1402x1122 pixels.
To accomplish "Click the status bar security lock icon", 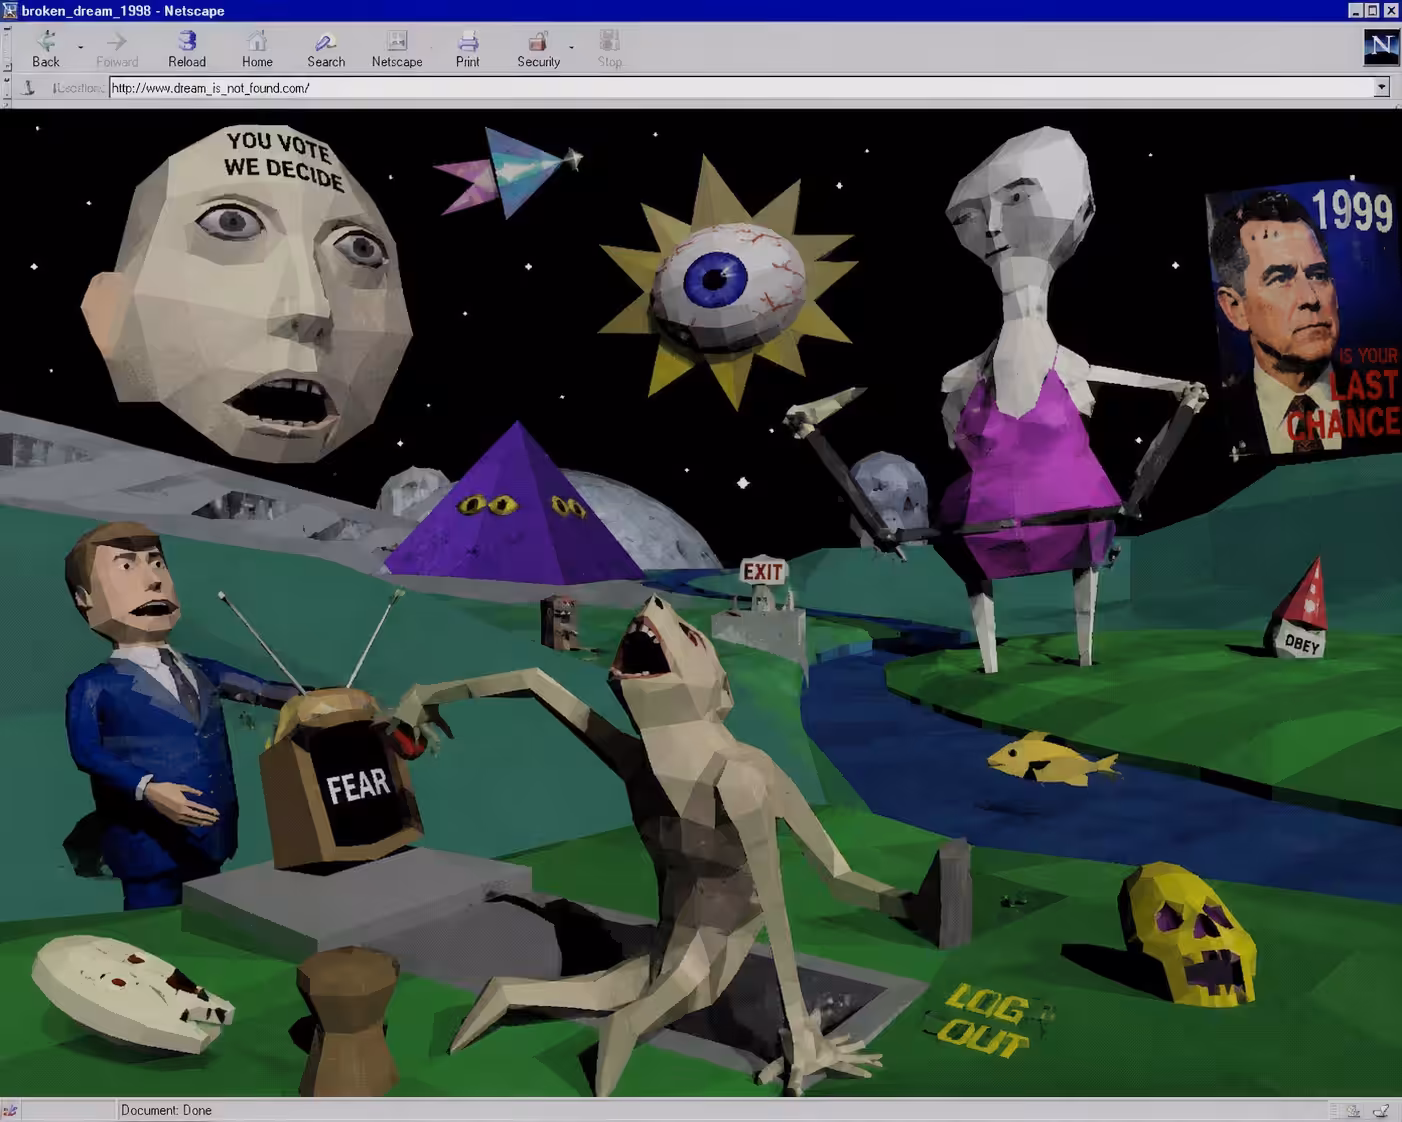I will click(10, 1110).
